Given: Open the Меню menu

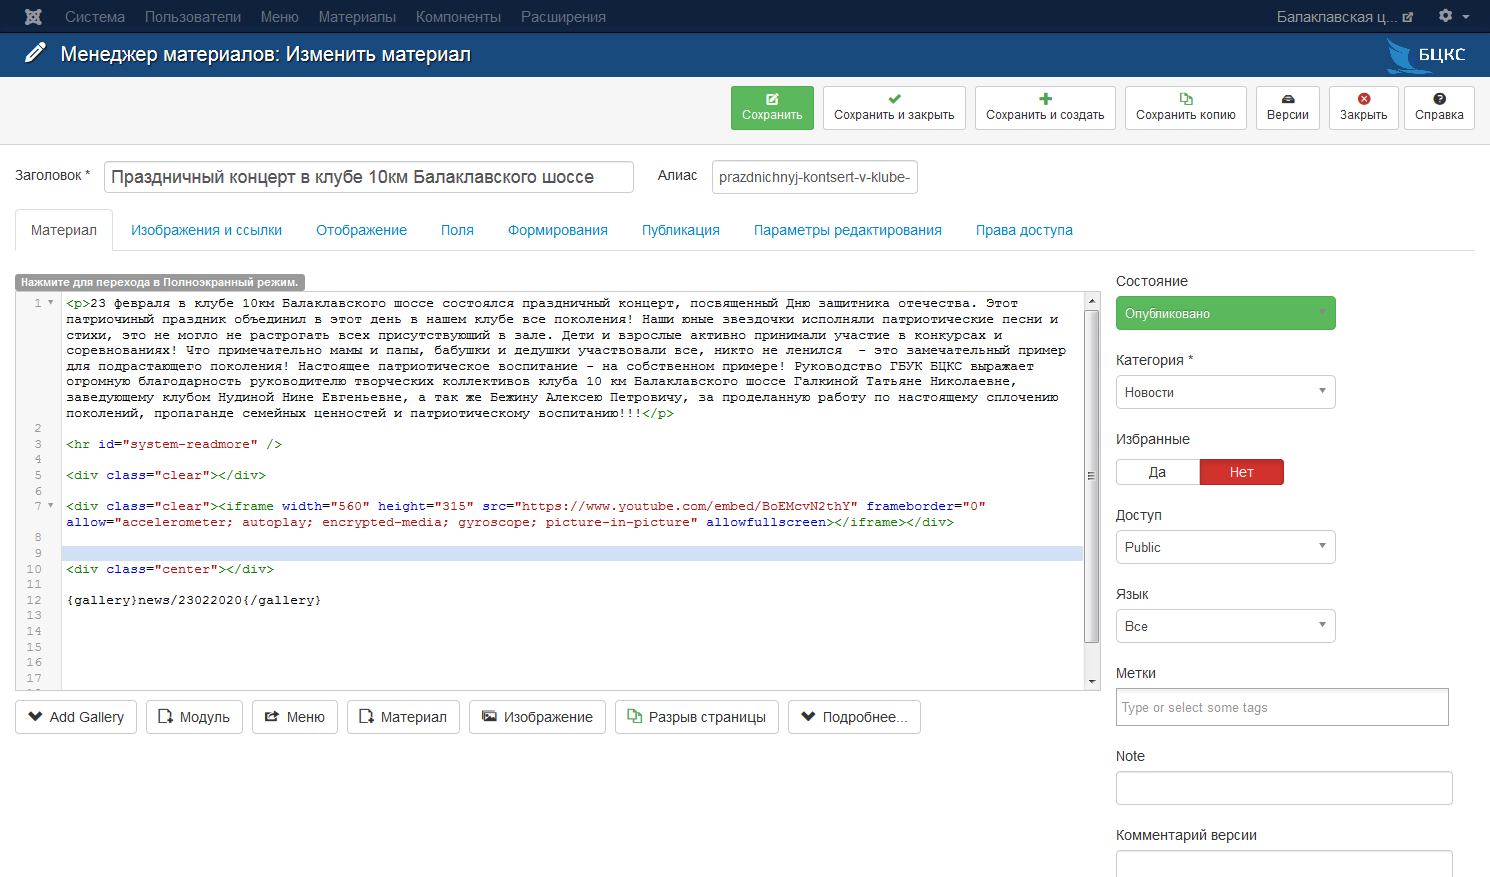Looking at the screenshot, I should [280, 17].
